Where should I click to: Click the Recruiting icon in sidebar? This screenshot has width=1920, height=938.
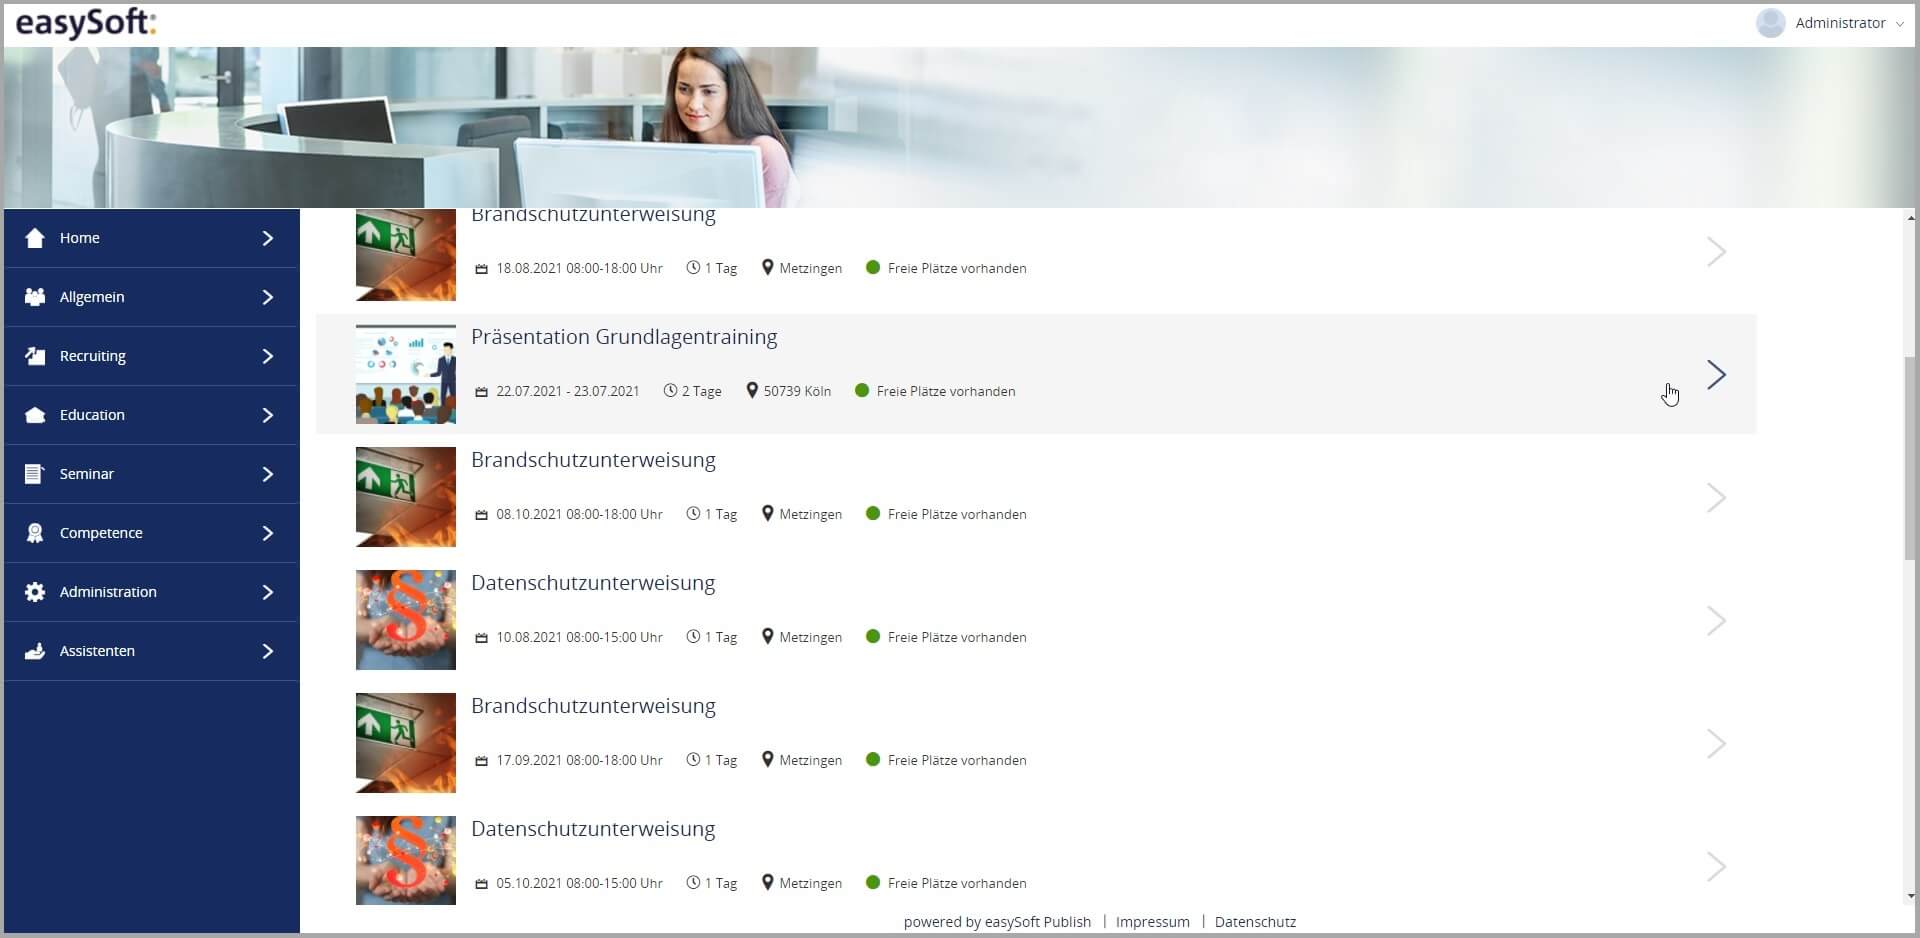[35, 356]
